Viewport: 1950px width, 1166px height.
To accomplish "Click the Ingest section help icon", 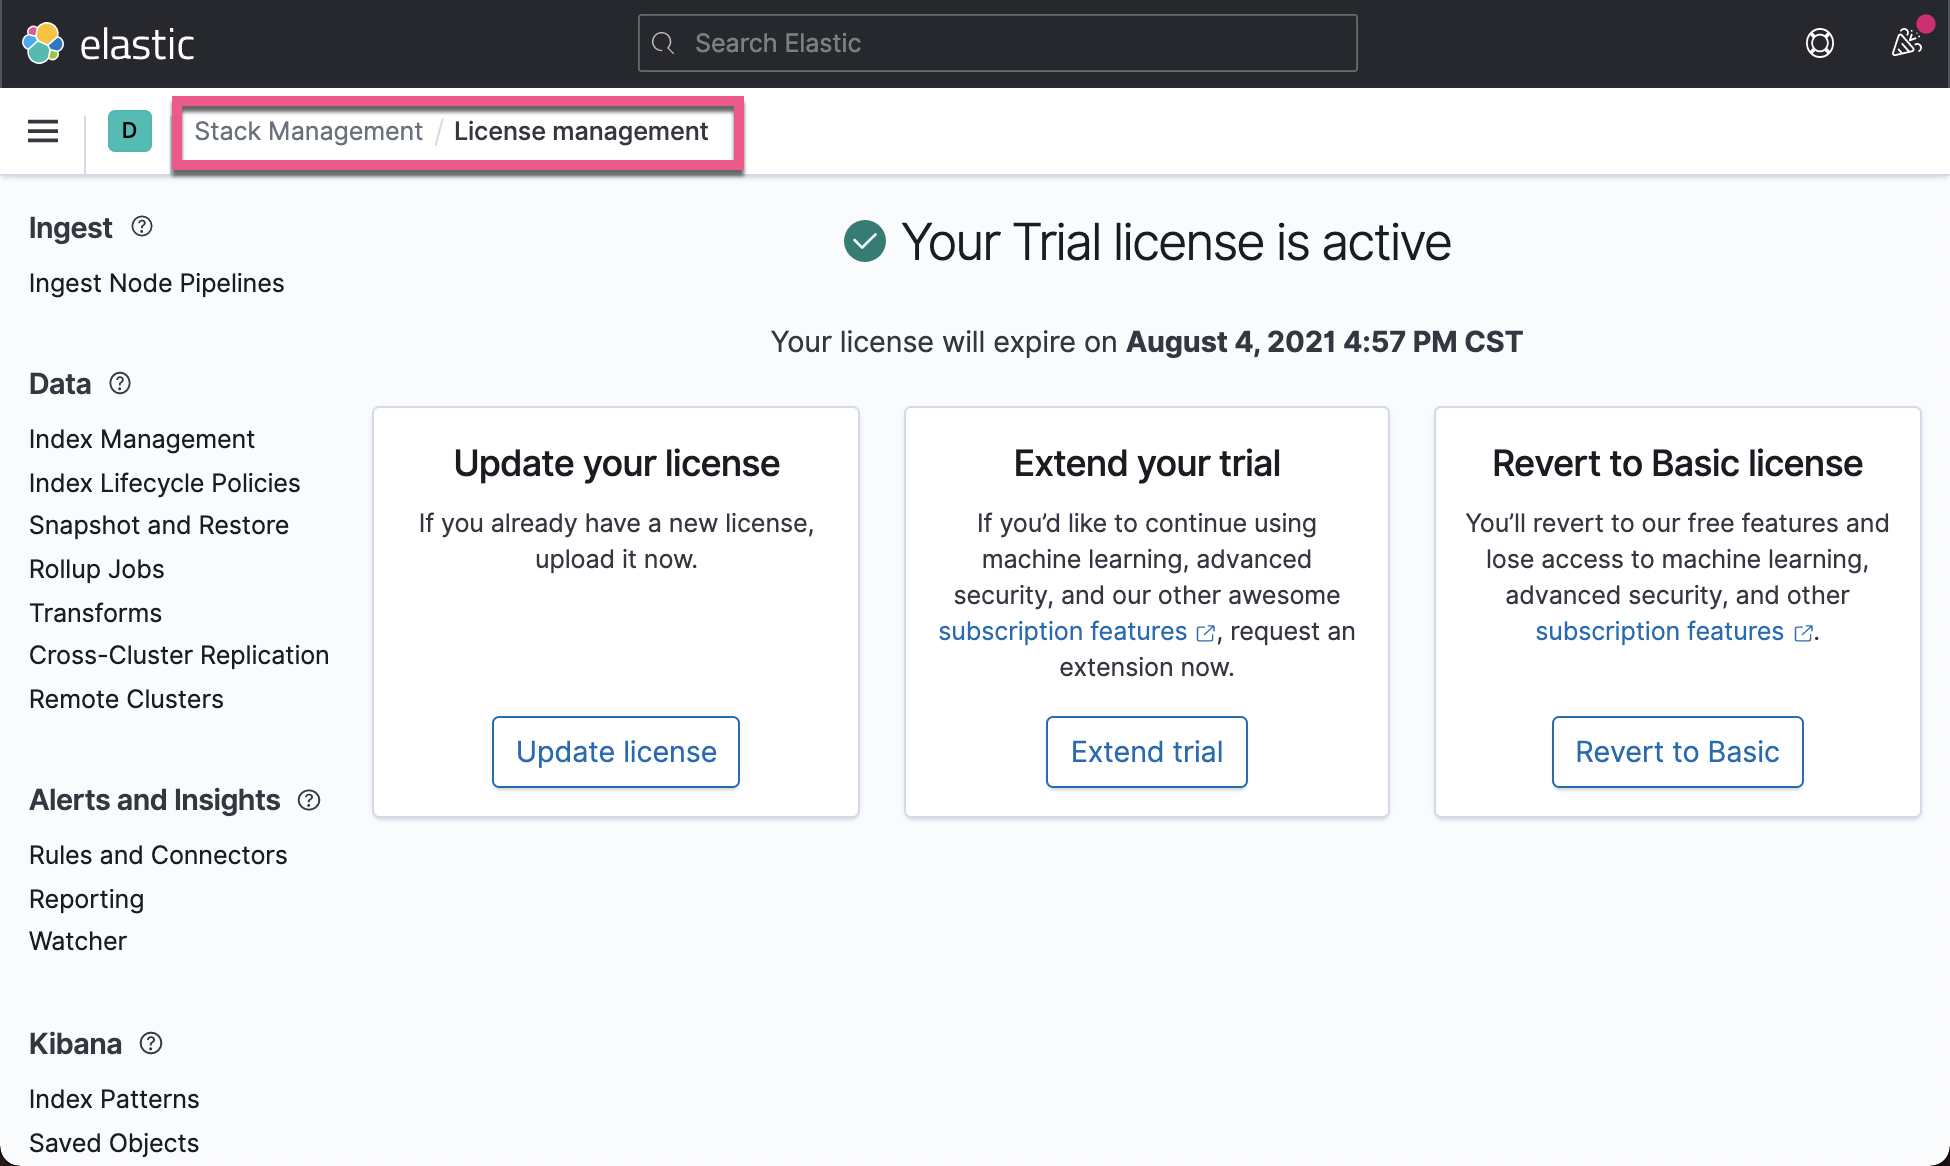I will (141, 227).
